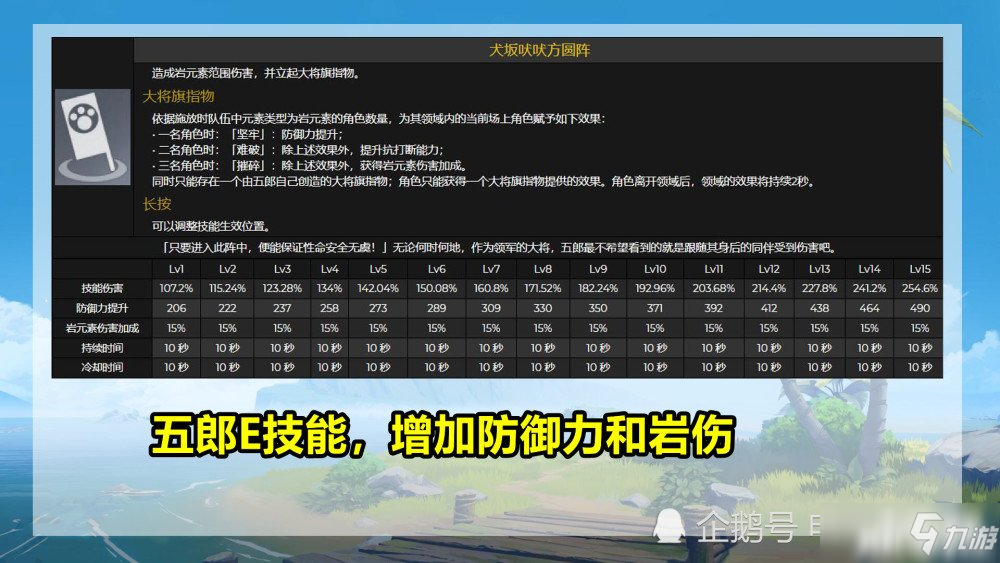Select the skill title 大坂吠吠方圆阵
This screenshot has width=1000, height=563.
540,50
